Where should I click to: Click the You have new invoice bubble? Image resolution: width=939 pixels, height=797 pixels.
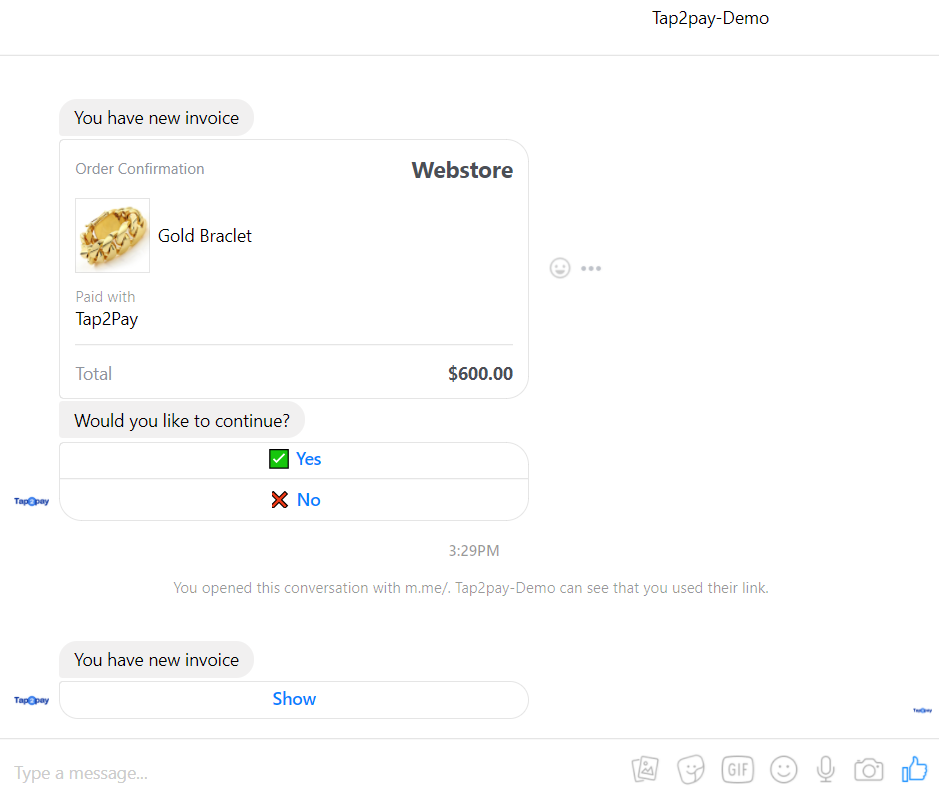point(156,117)
